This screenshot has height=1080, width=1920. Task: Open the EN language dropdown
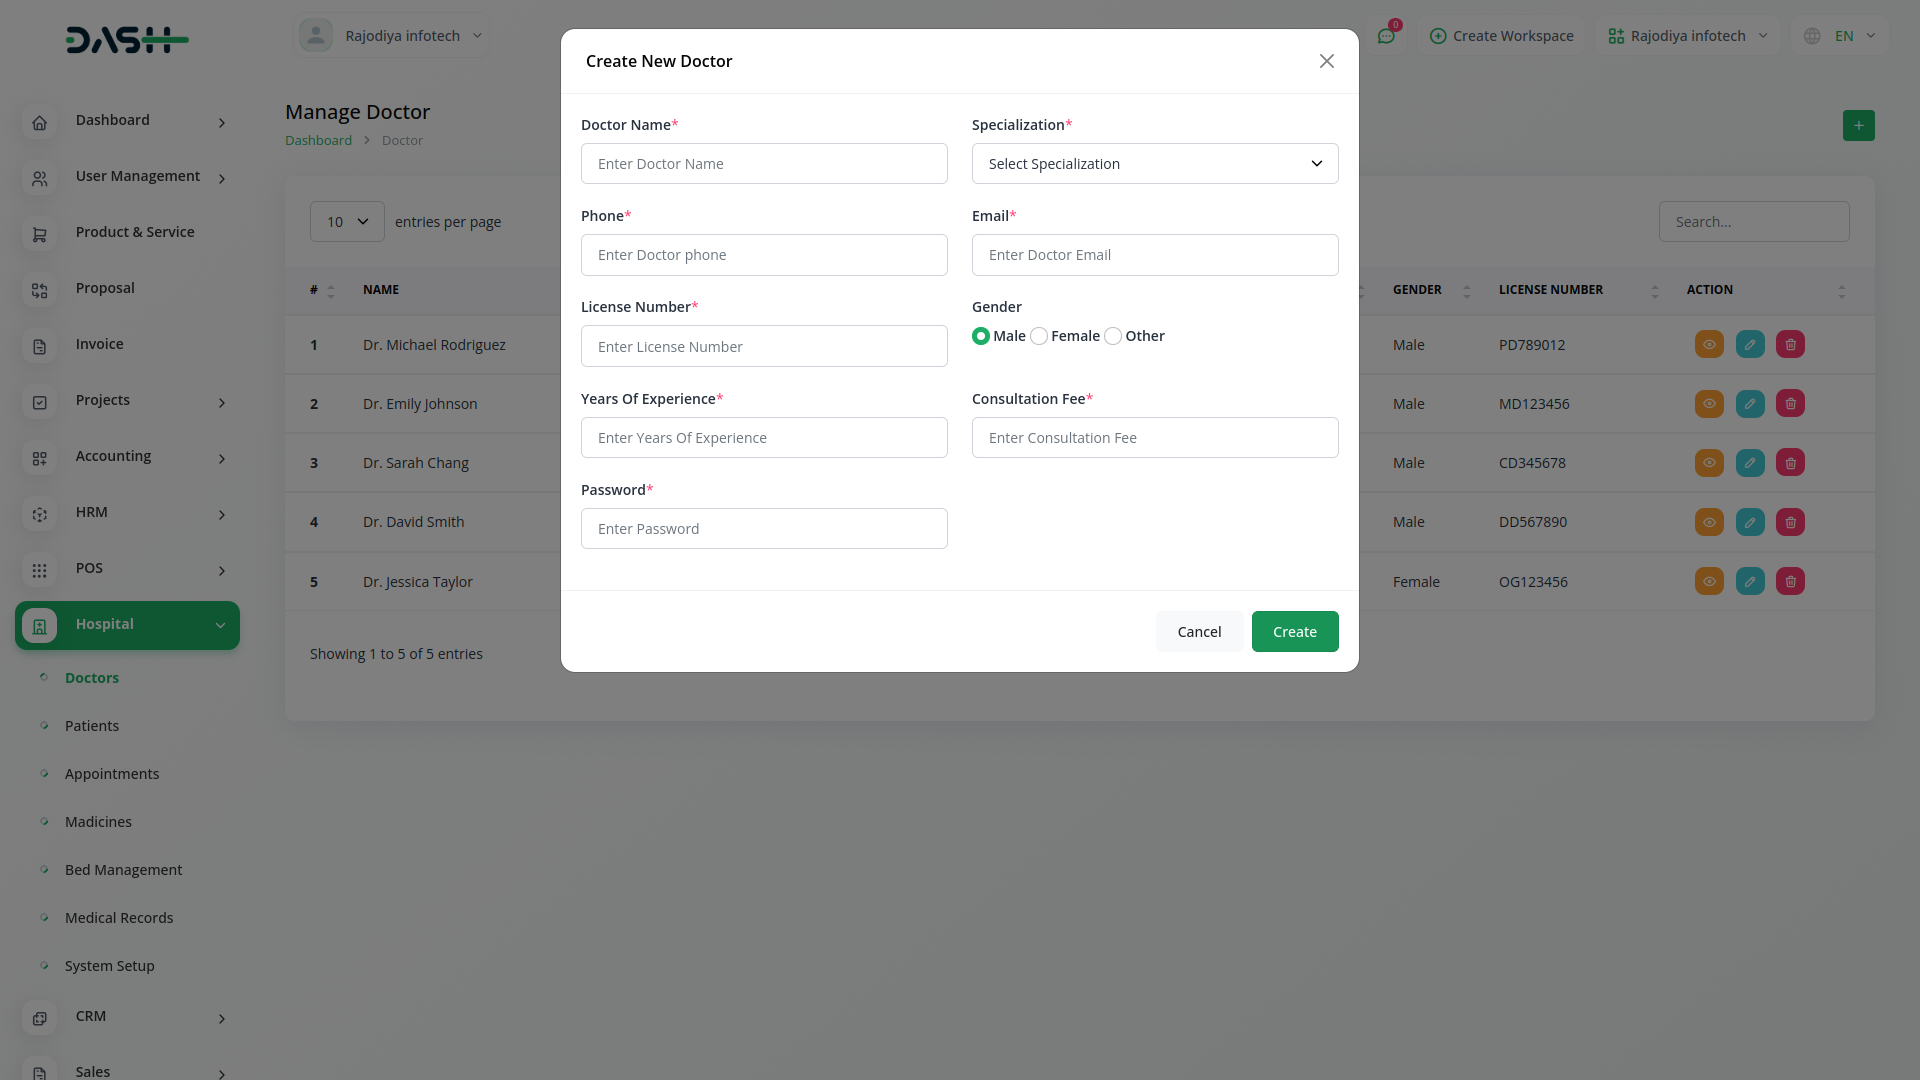click(1842, 36)
